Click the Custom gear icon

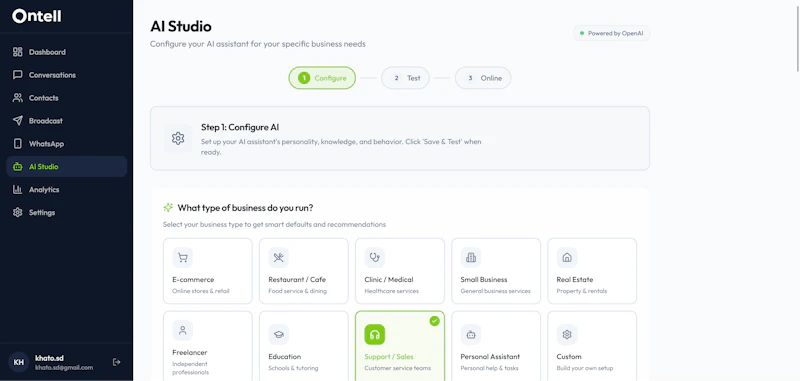567,335
